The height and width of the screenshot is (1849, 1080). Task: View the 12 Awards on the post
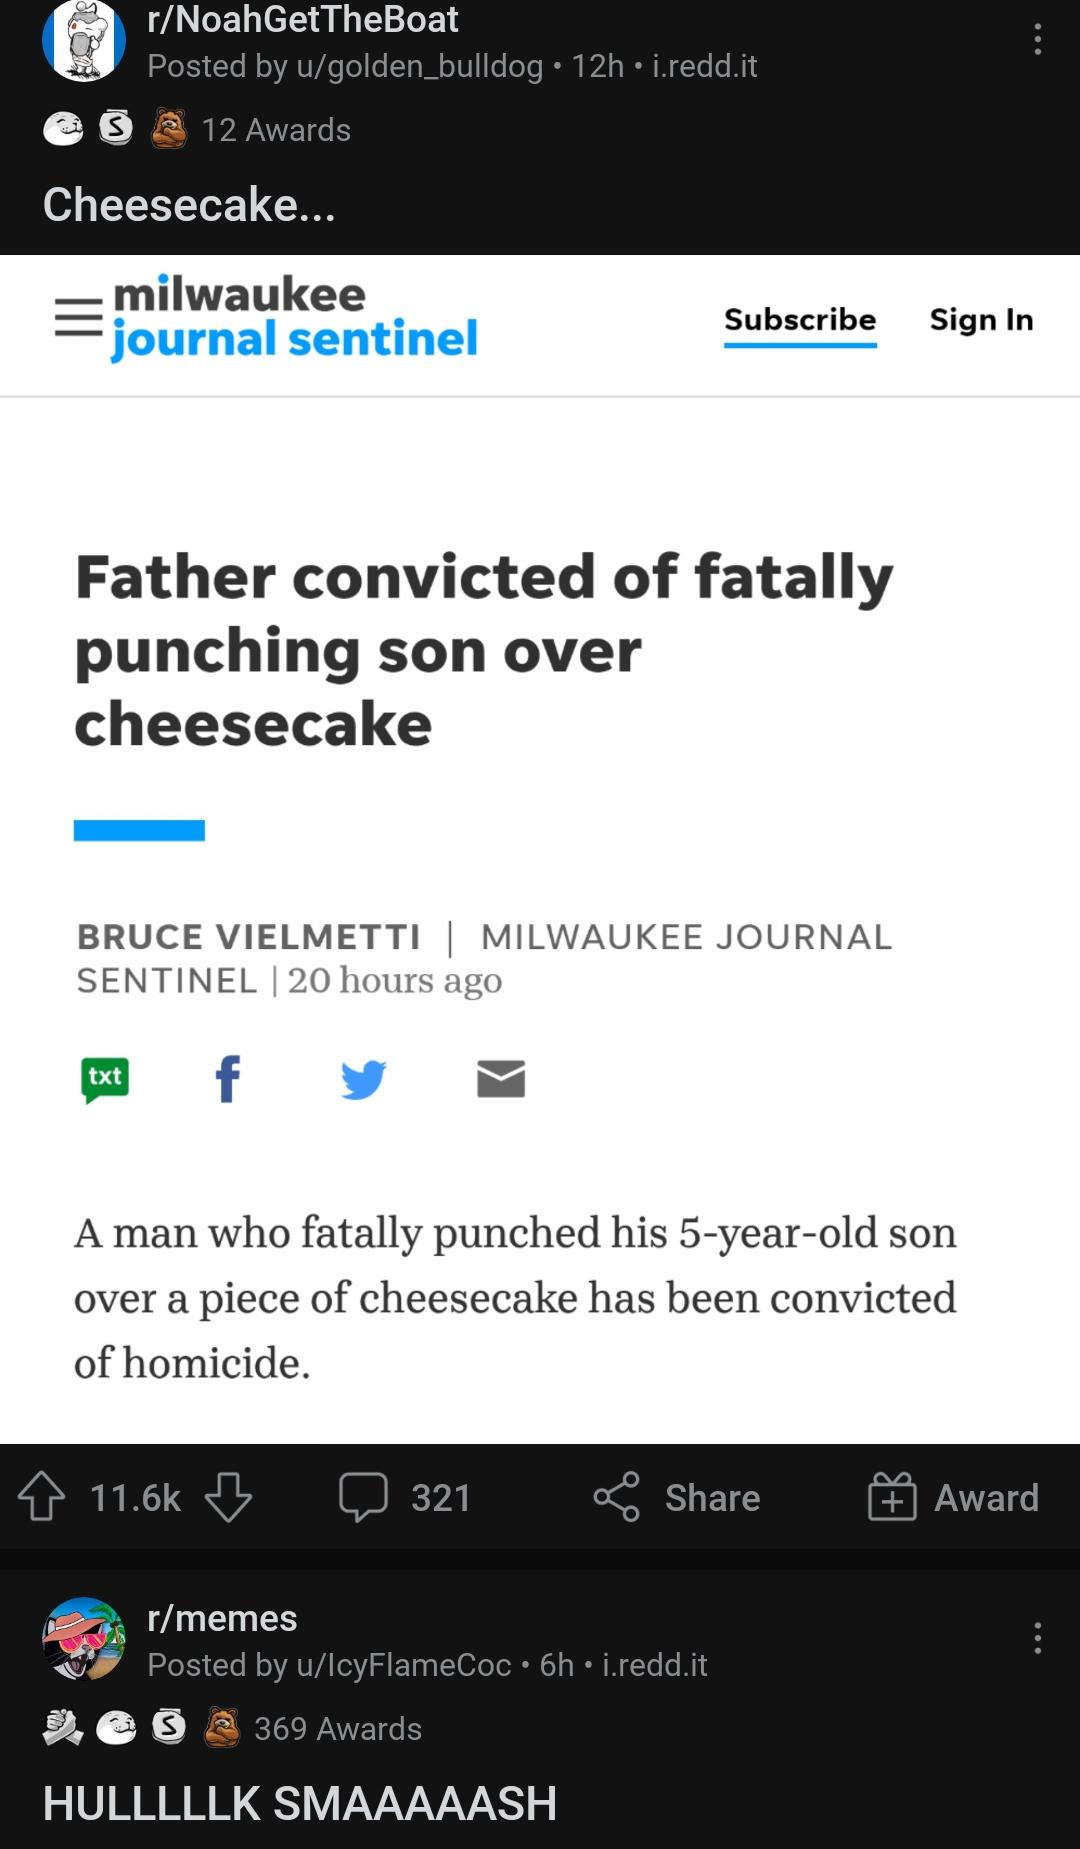tap(275, 130)
